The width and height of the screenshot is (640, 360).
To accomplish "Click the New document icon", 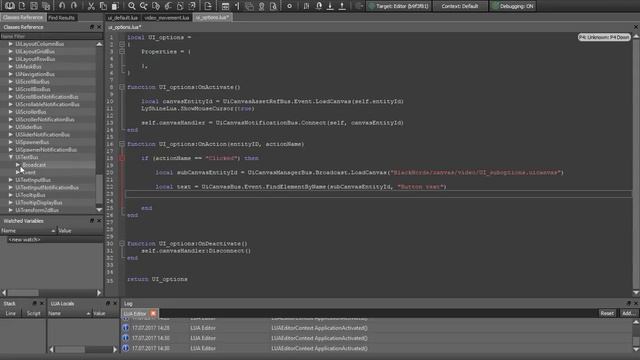I will click(22, 6).
